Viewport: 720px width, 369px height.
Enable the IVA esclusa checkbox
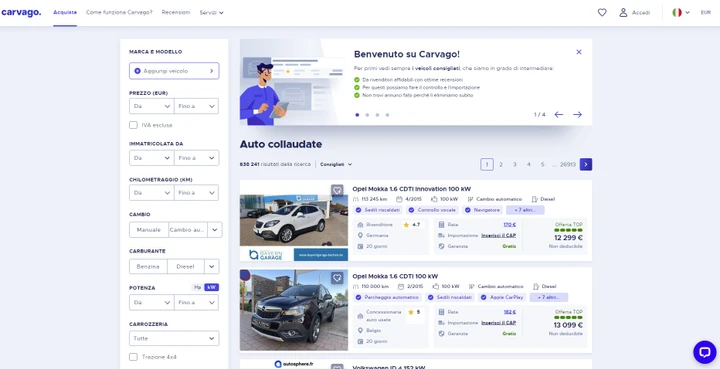(133, 125)
